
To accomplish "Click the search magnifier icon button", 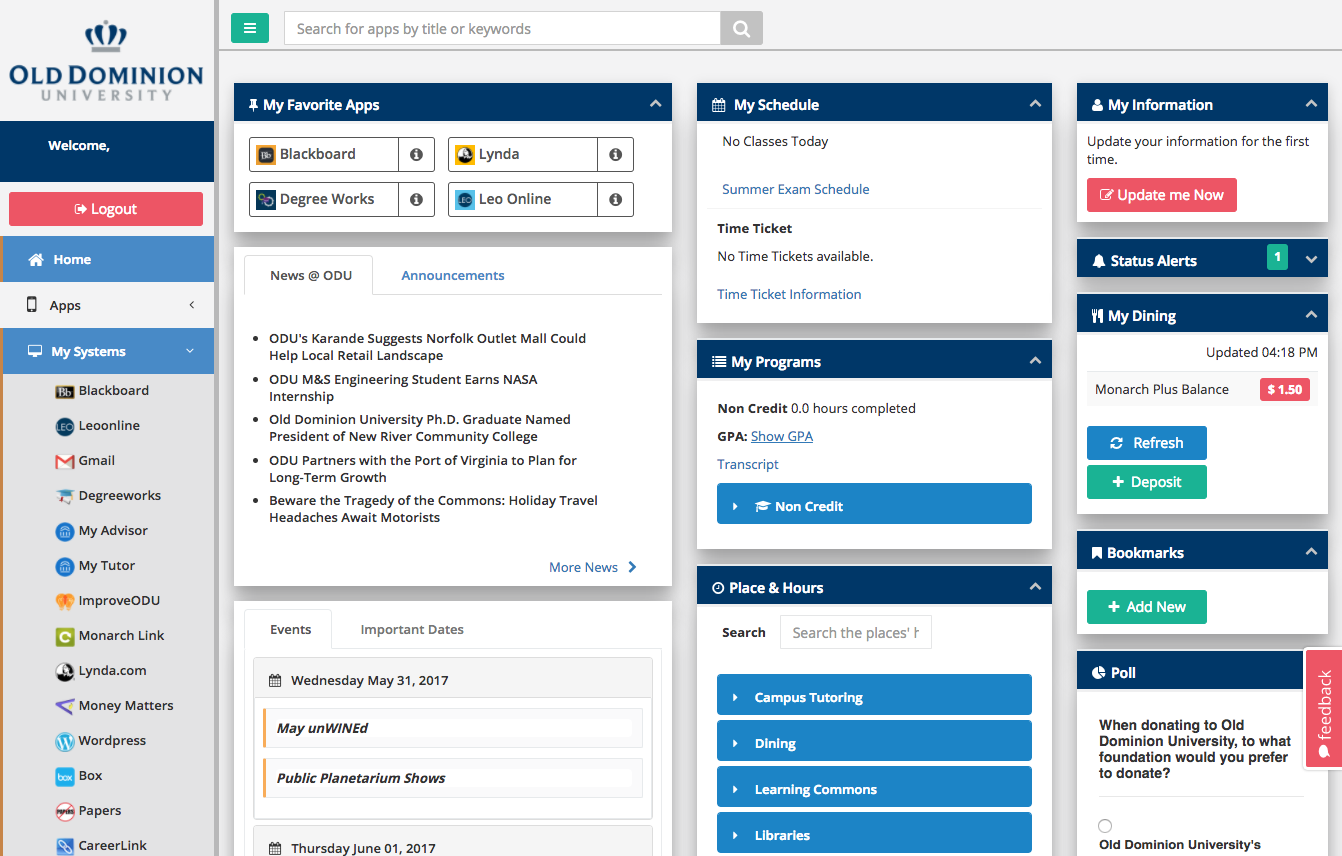I will click(x=741, y=29).
